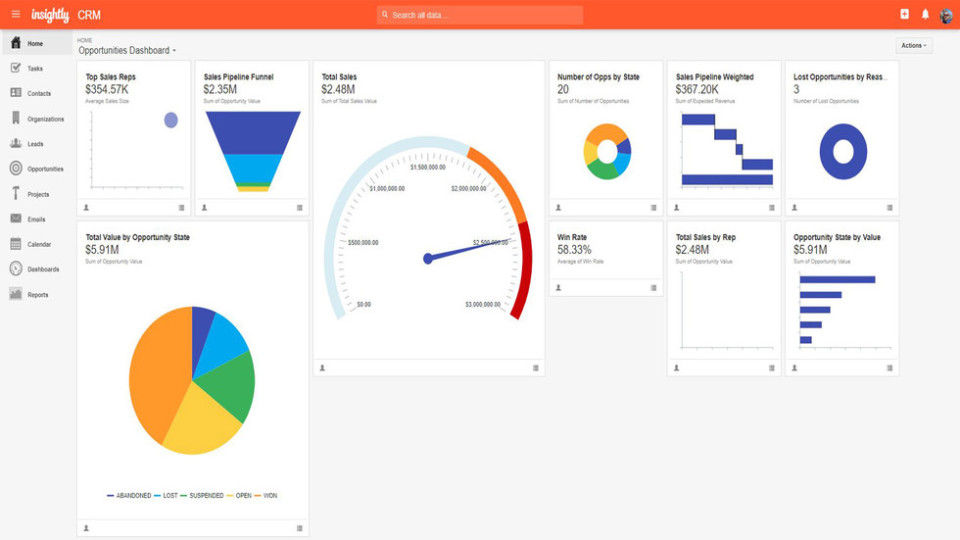Open Leads in the sidebar
The width and height of the screenshot is (960, 540).
[36, 144]
